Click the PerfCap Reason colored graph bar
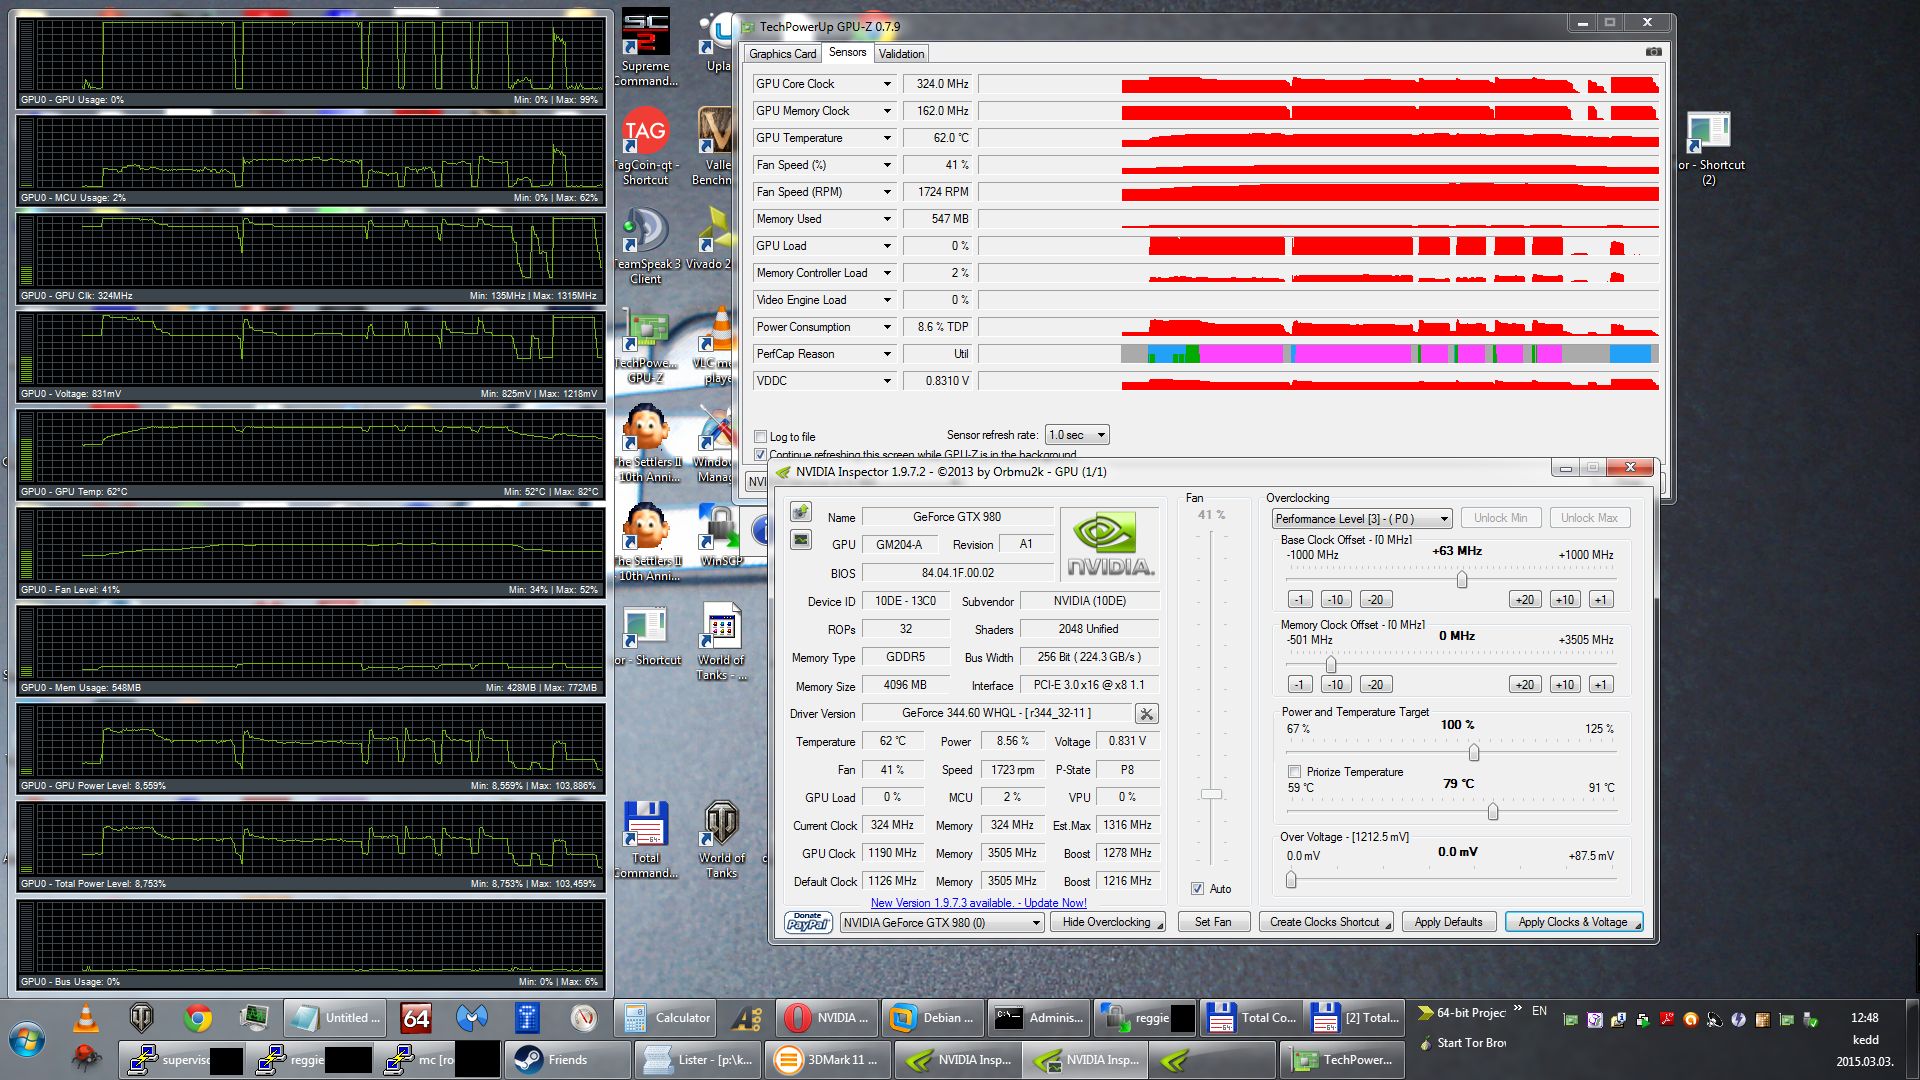The width and height of the screenshot is (1920, 1080). pos(1389,354)
